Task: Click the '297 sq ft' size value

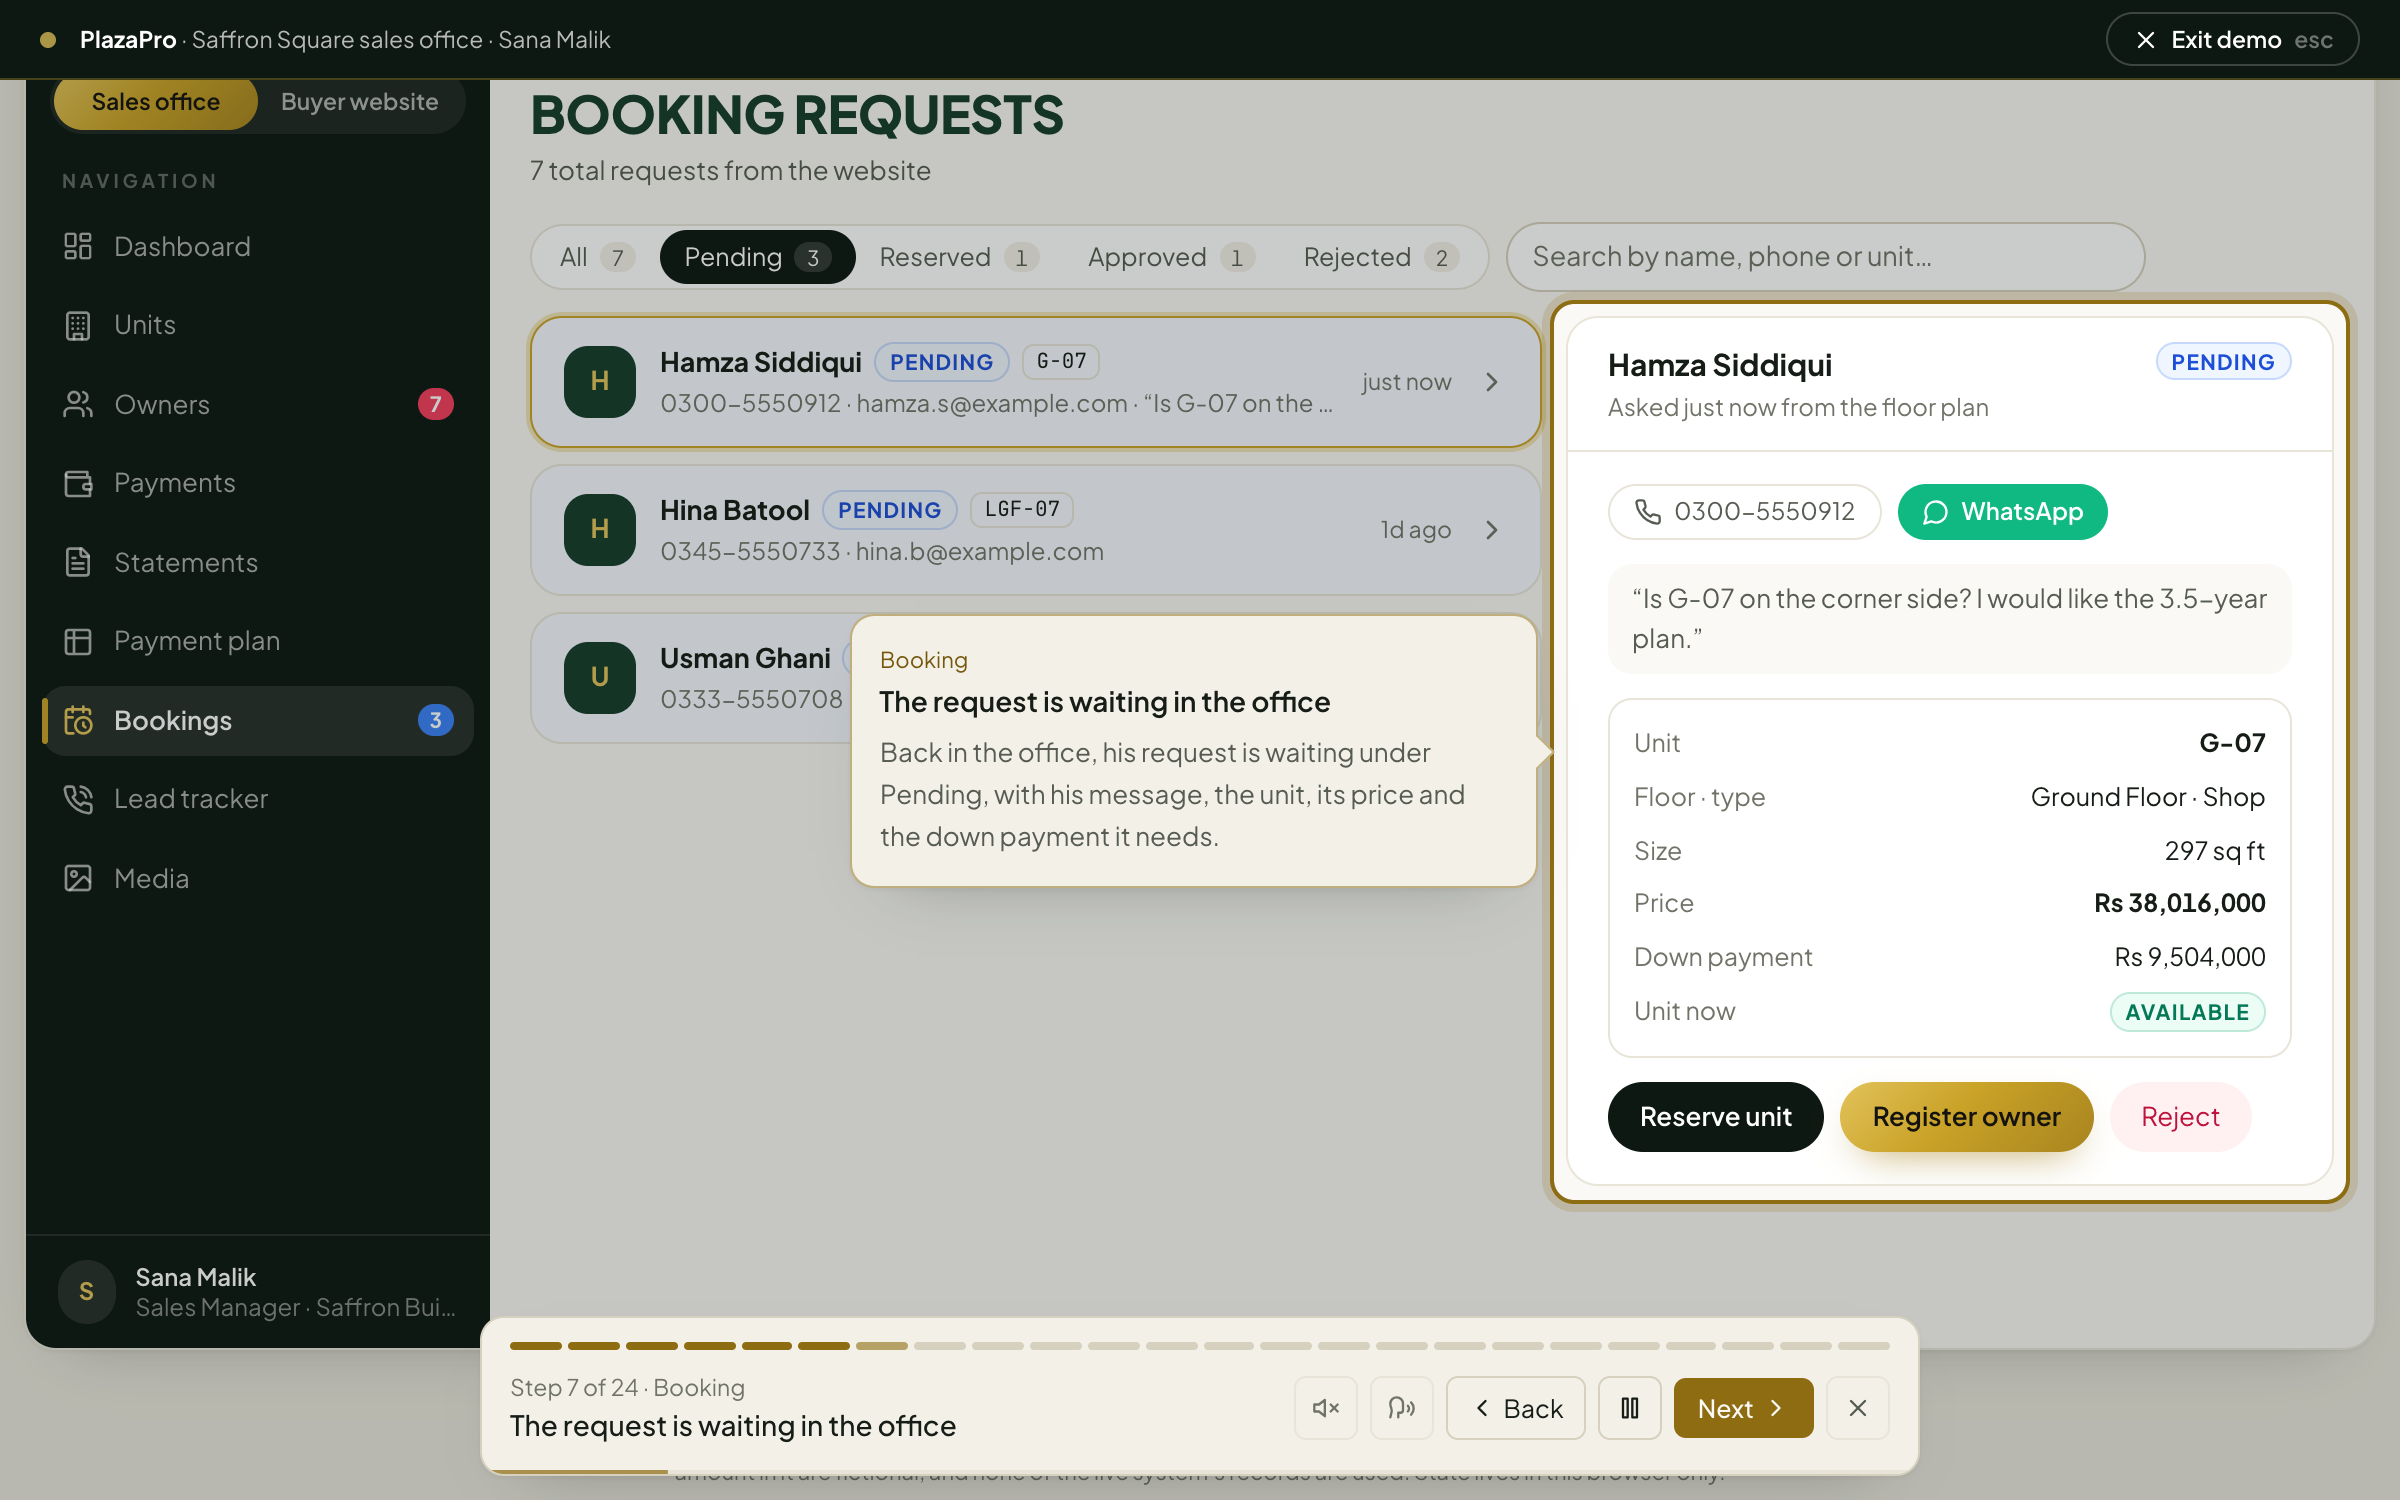Action: tap(2215, 851)
